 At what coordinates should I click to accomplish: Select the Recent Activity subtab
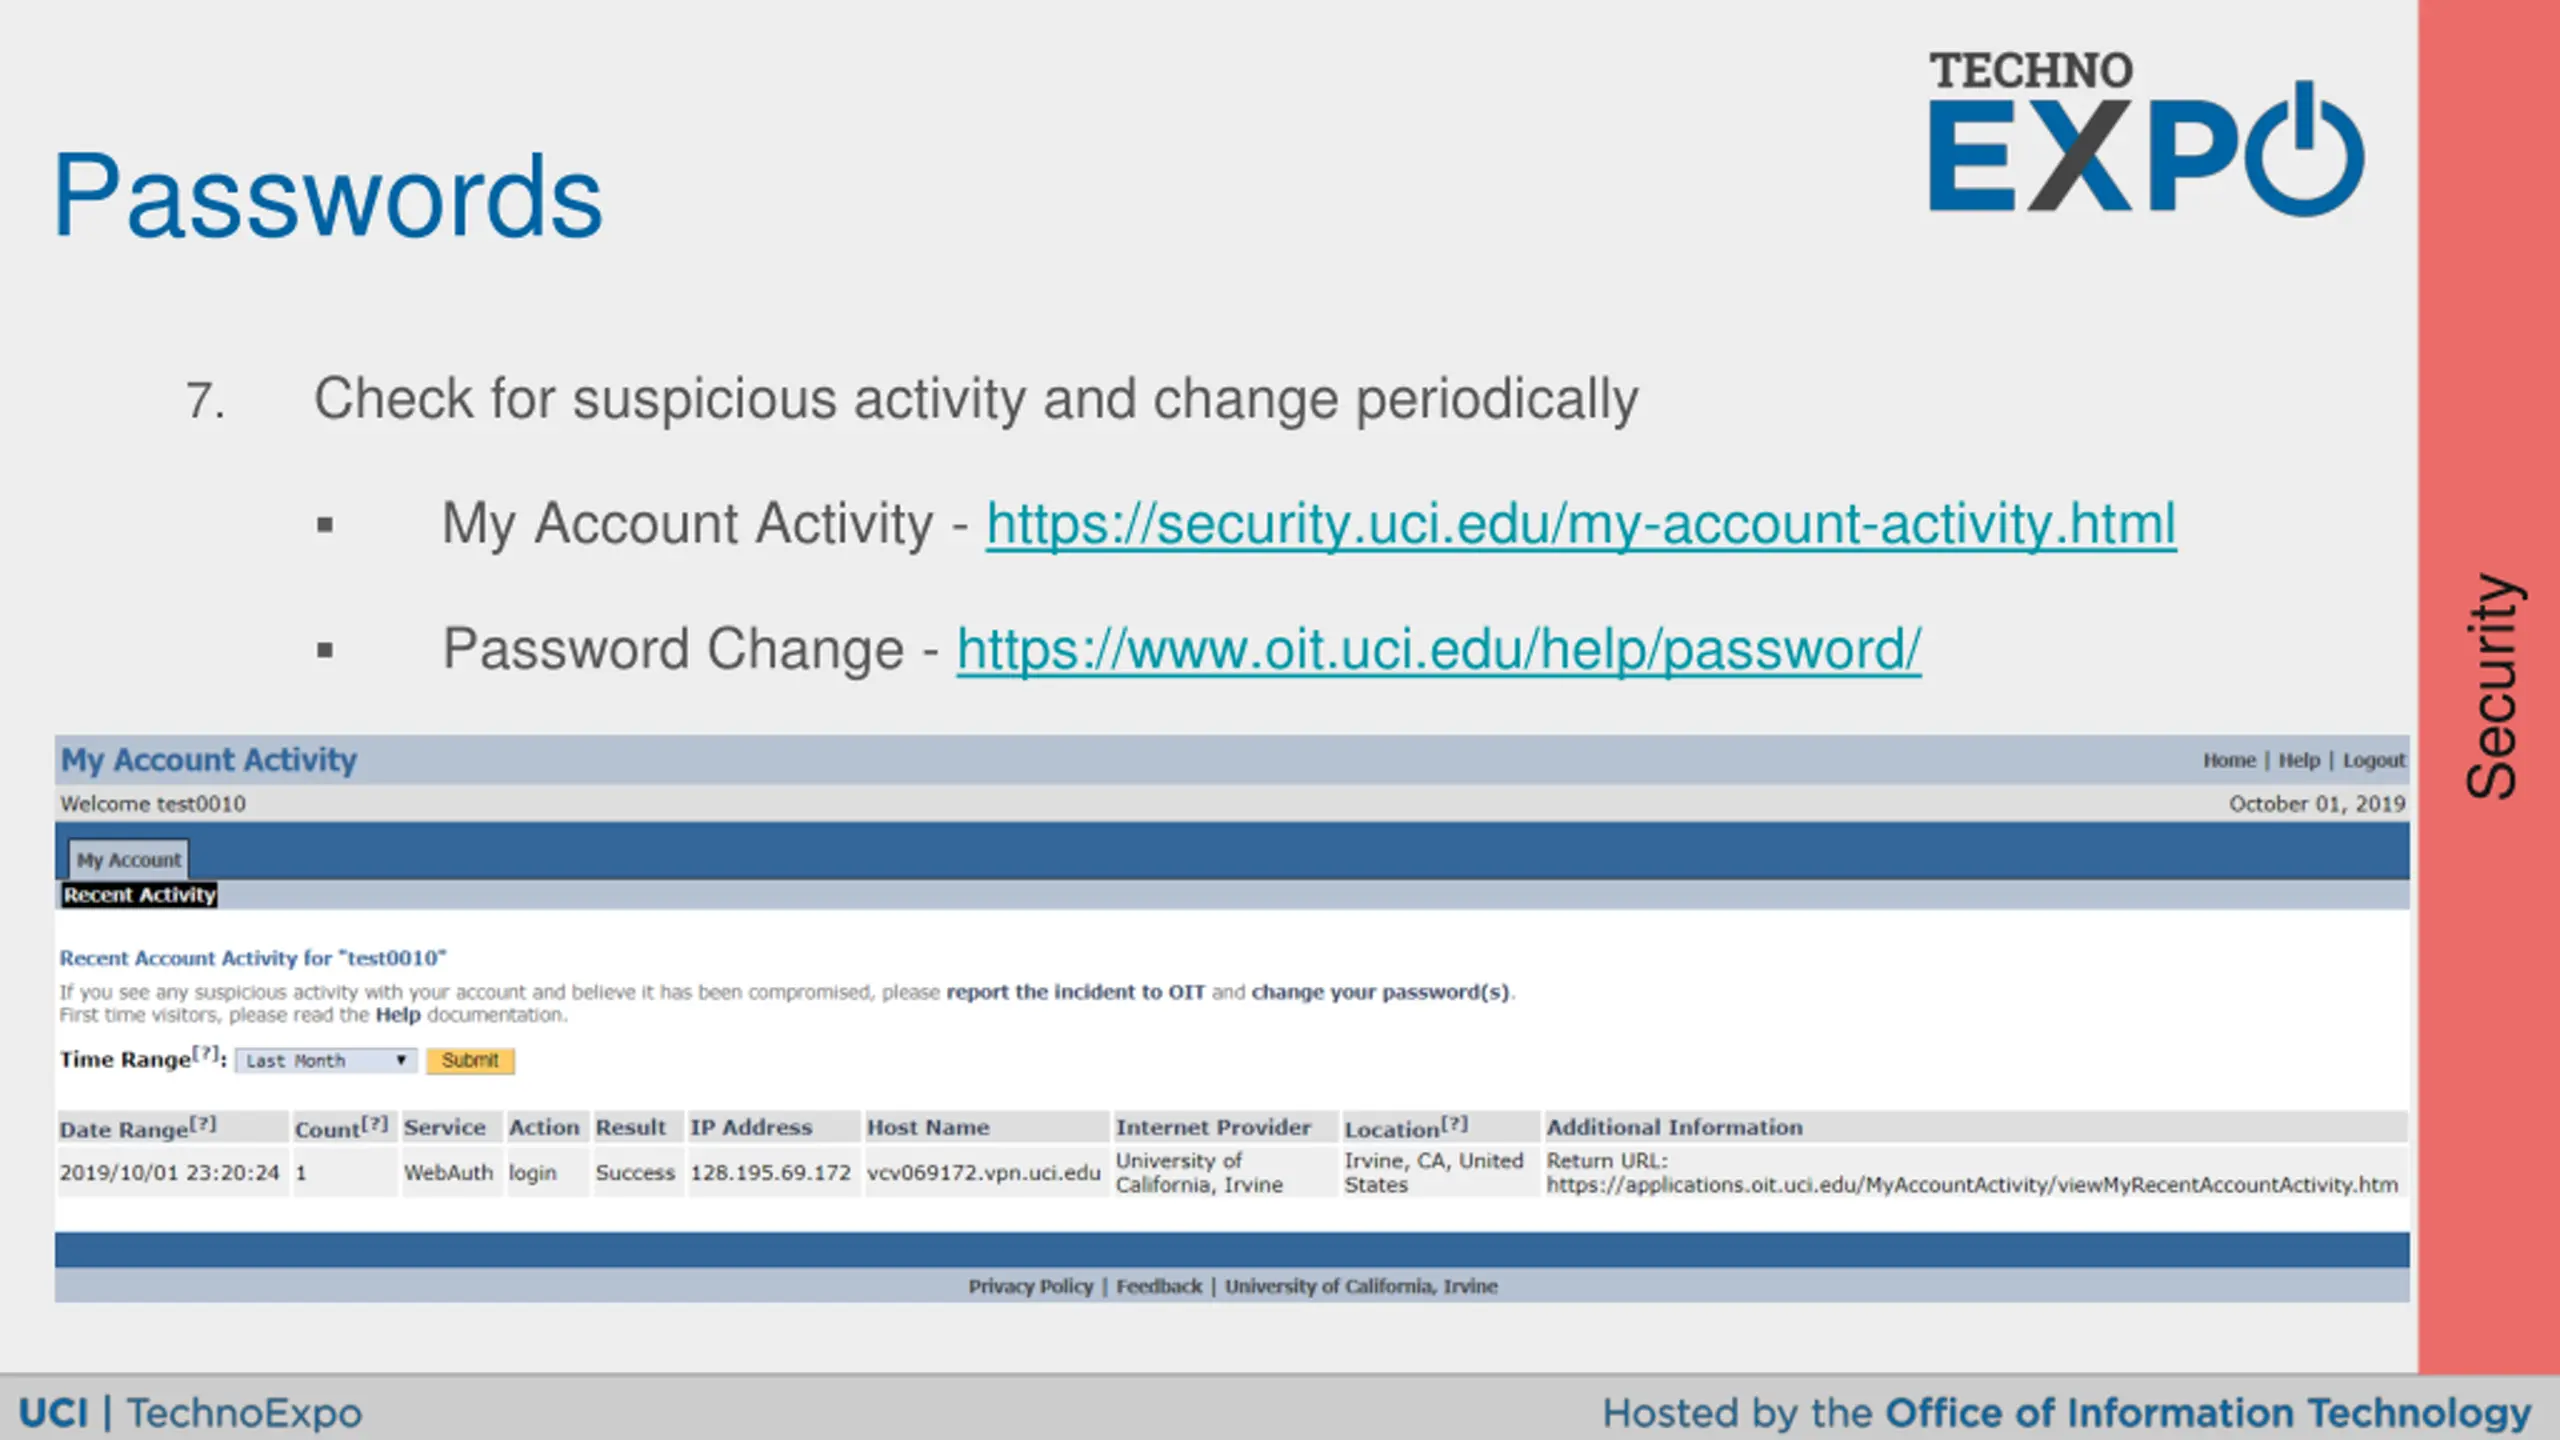140,895
